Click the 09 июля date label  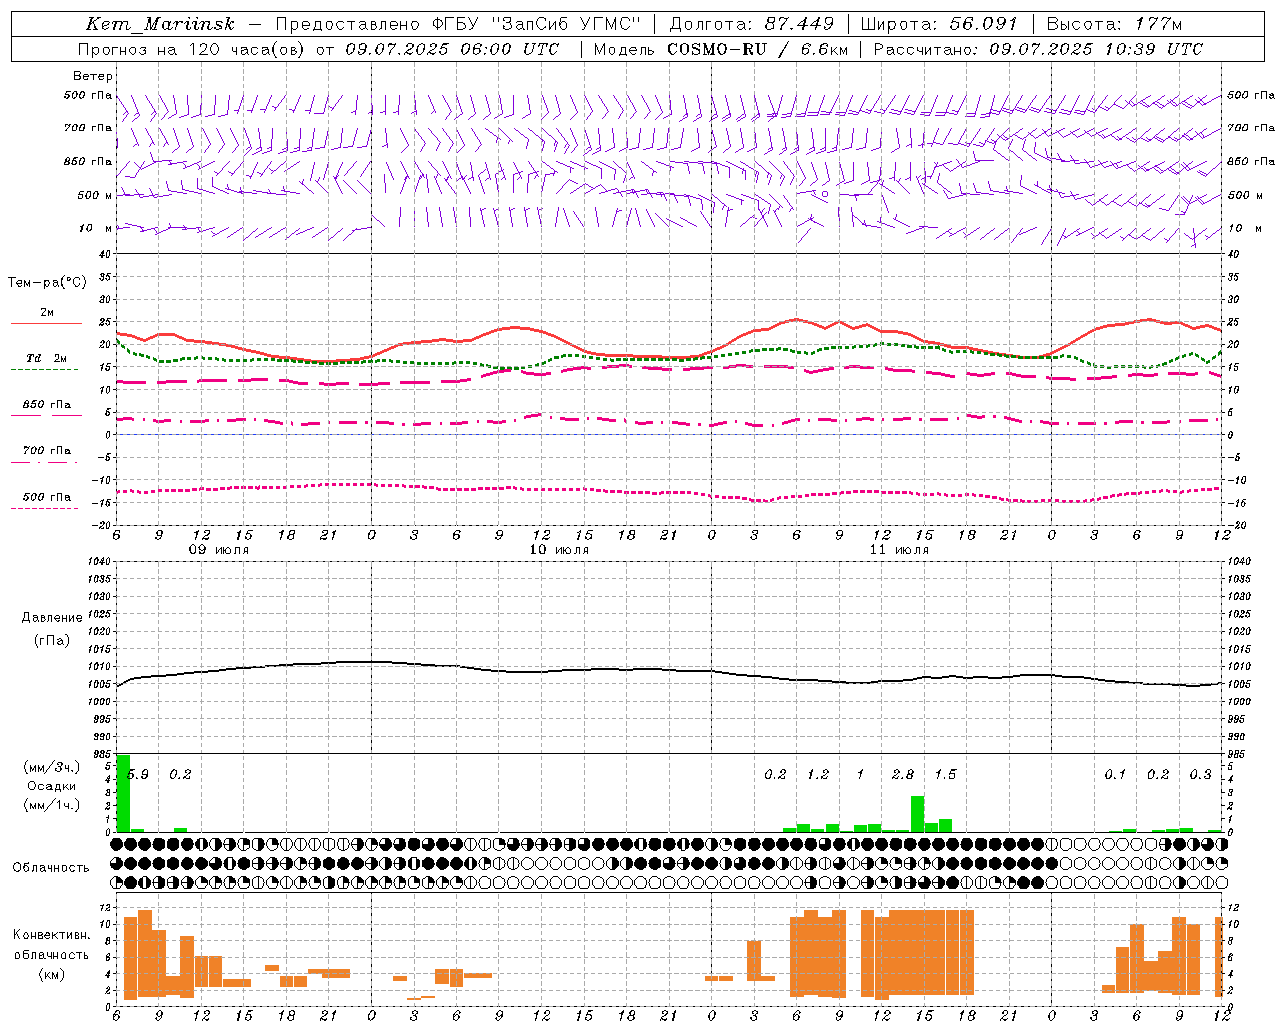coord(219,550)
